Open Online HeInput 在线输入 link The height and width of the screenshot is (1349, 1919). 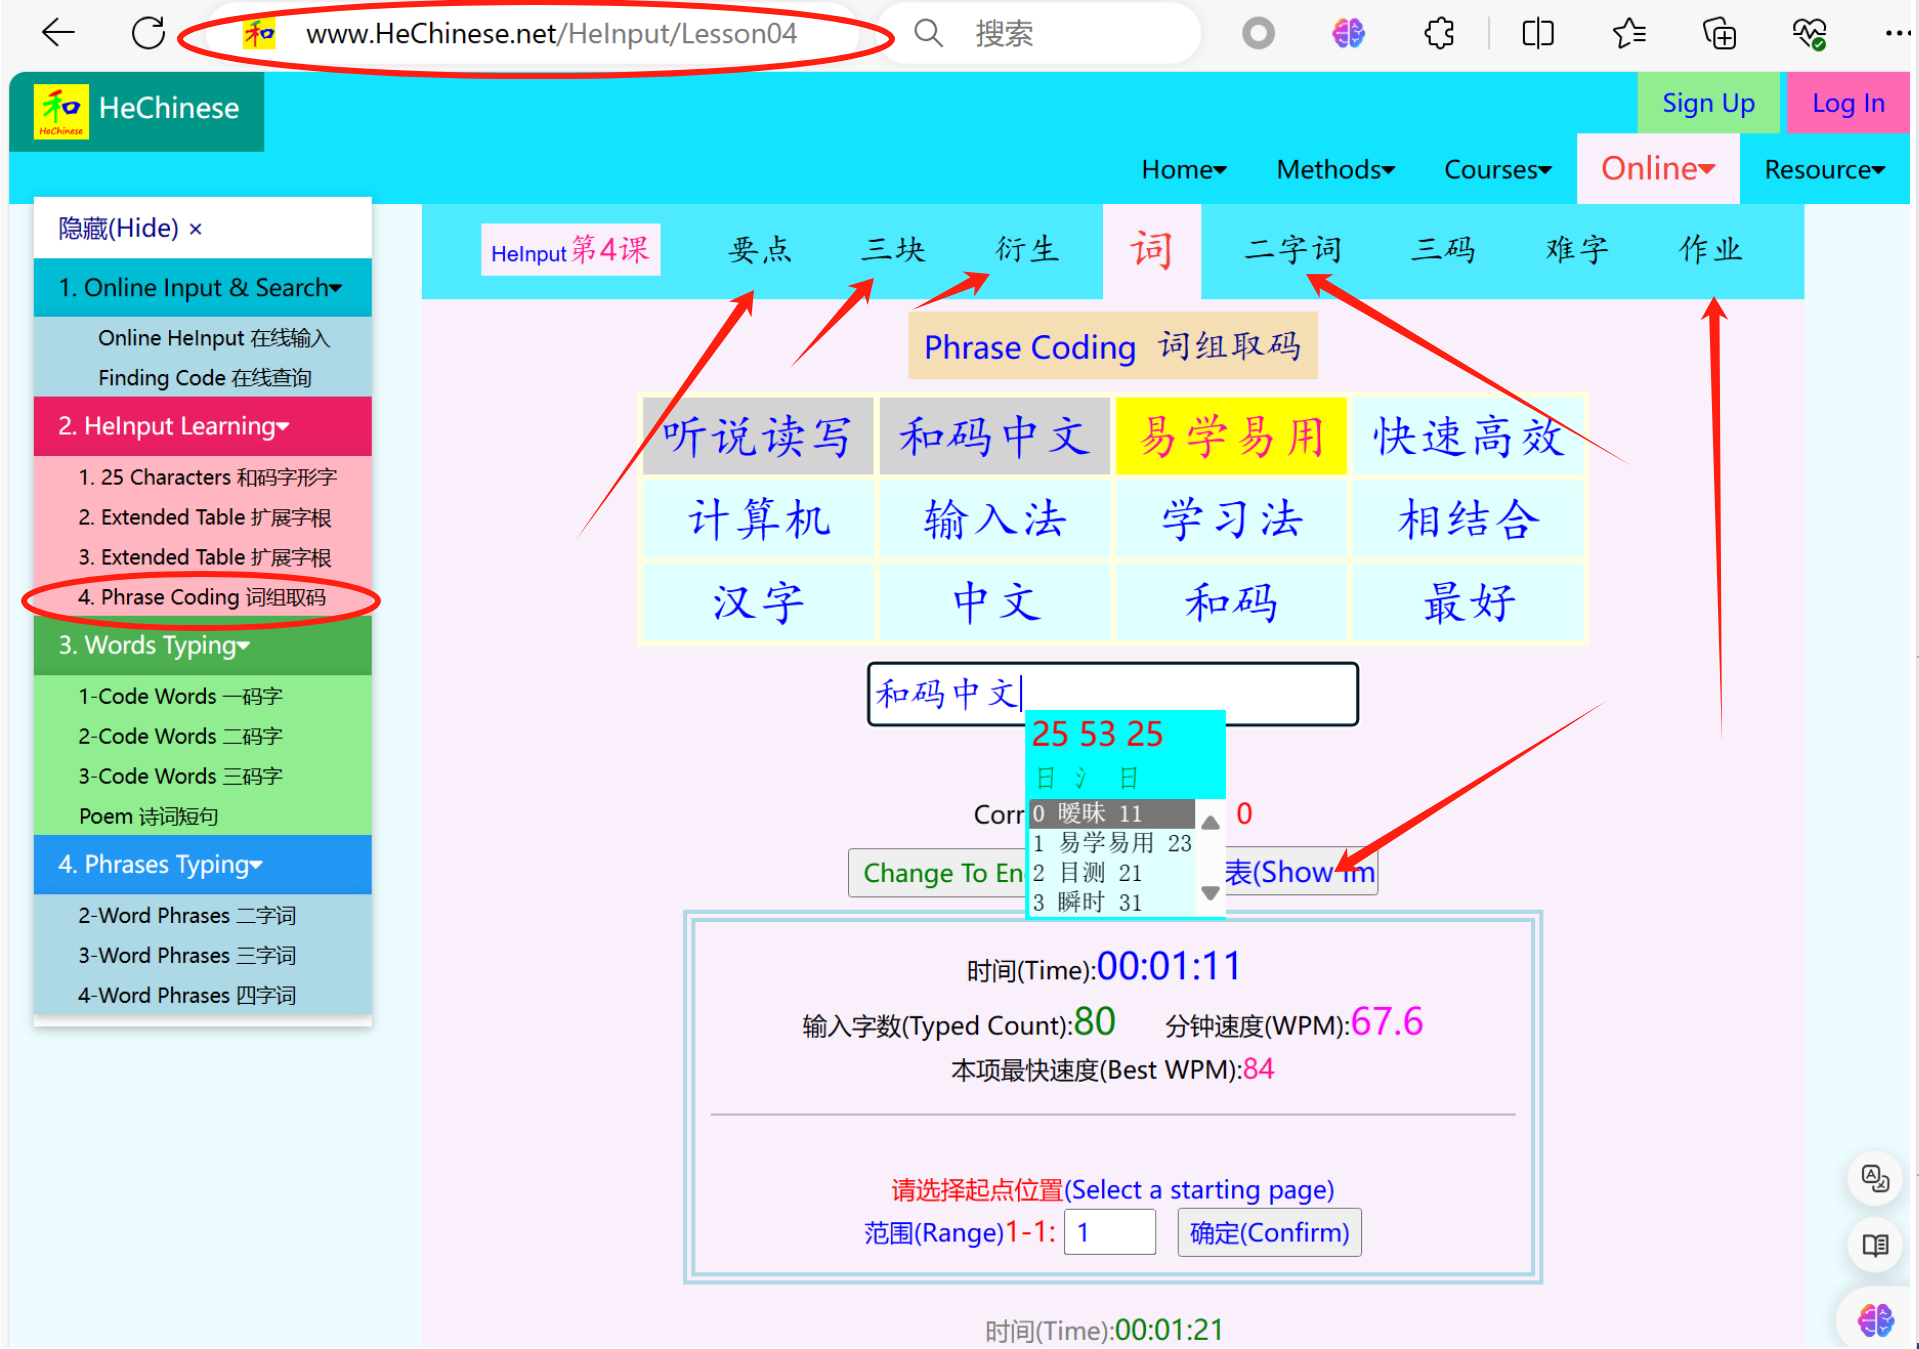tap(214, 338)
